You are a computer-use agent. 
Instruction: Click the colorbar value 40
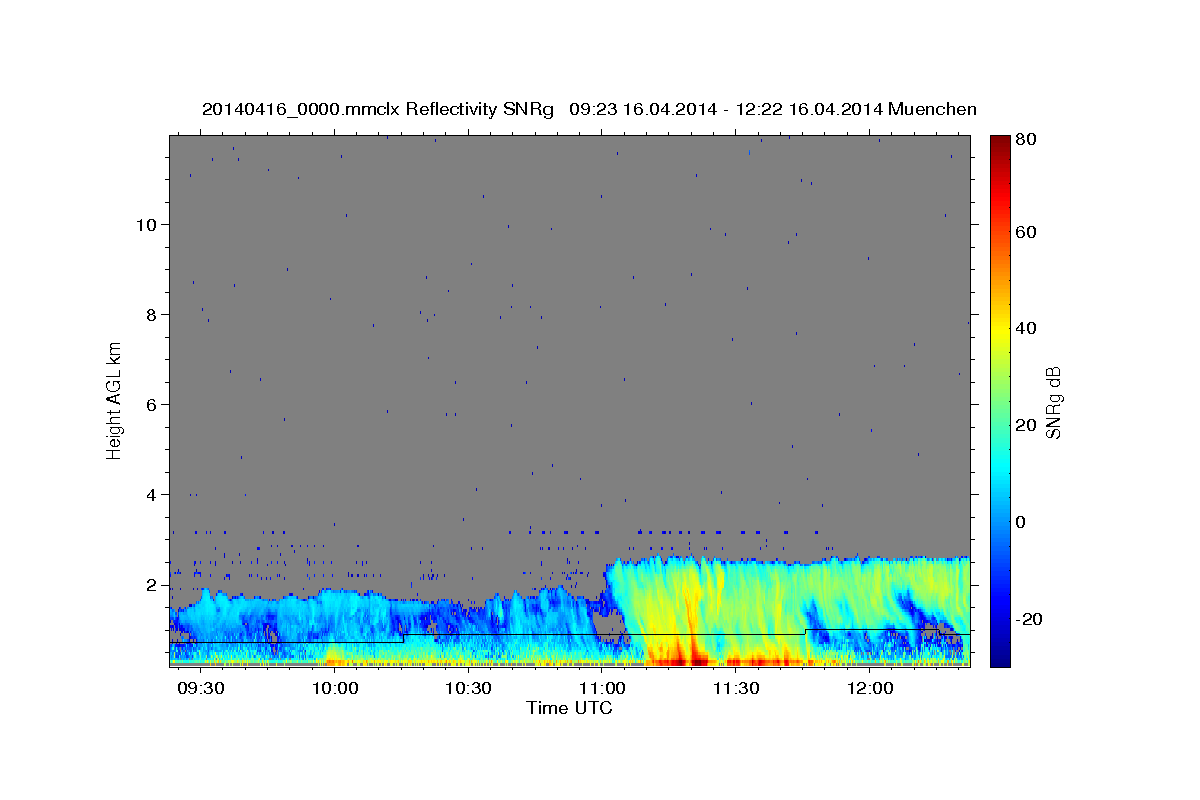1025,328
